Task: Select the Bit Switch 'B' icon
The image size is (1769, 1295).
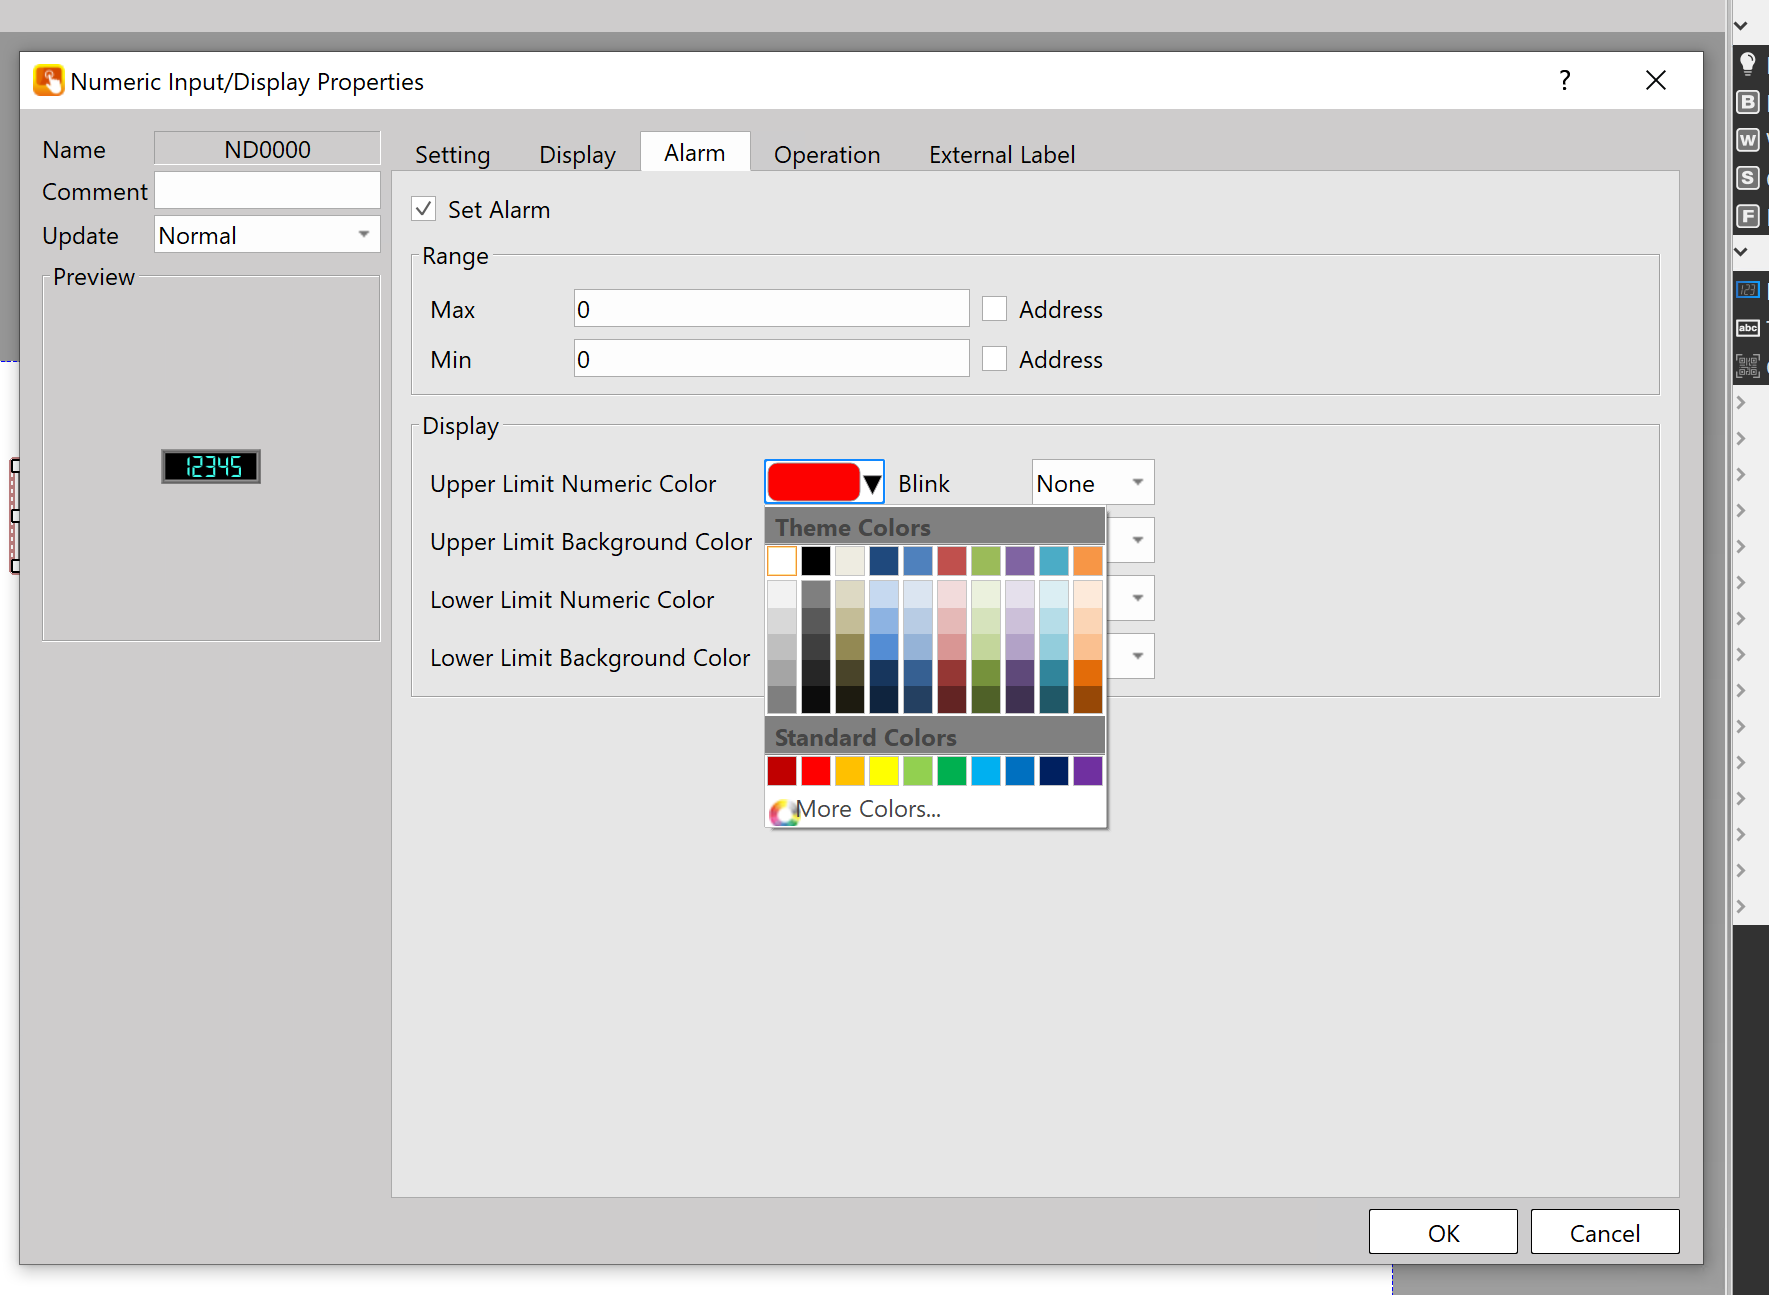Action: pyautogui.click(x=1747, y=102)
